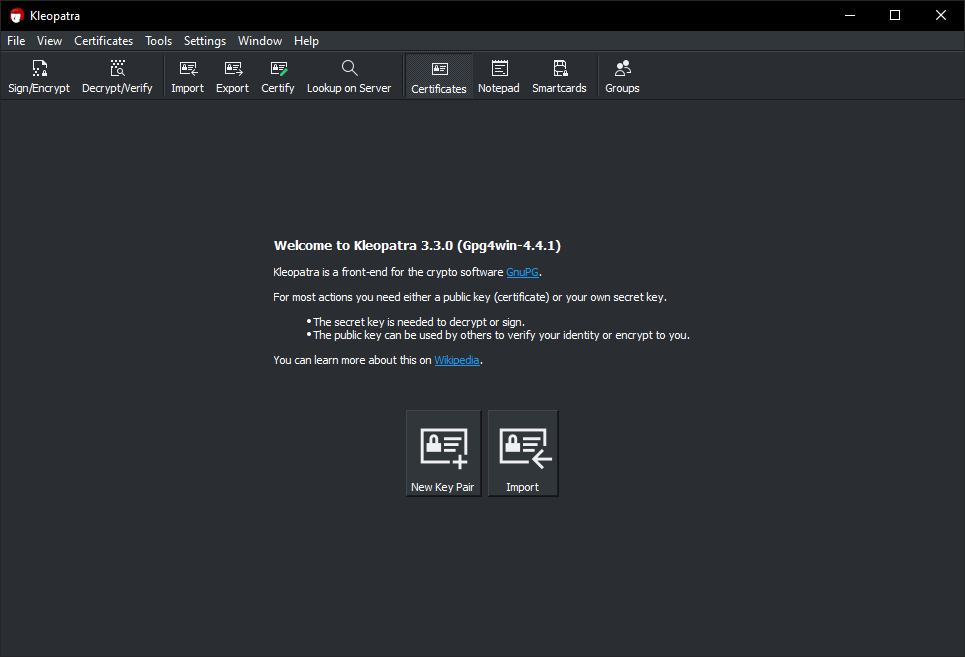
Task: Launch the Decrypt/Verify tool
Action: [x=117, y=76]
